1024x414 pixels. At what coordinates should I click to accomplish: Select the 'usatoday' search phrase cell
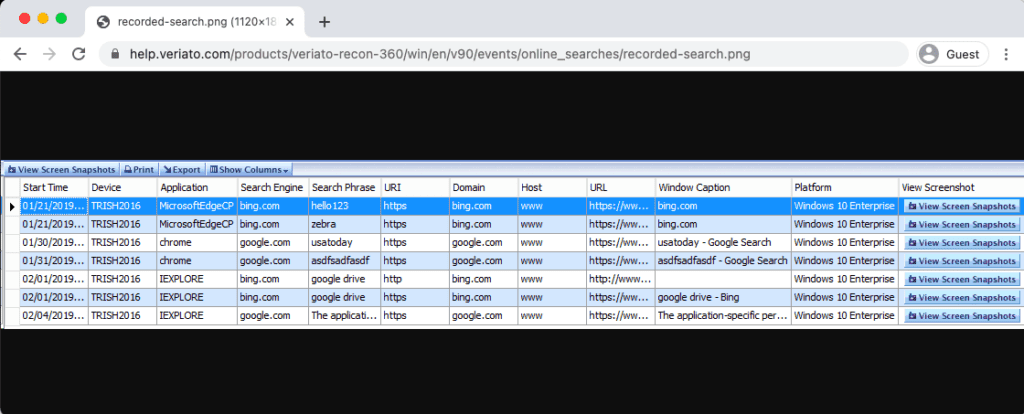click(x=345, y=243)
